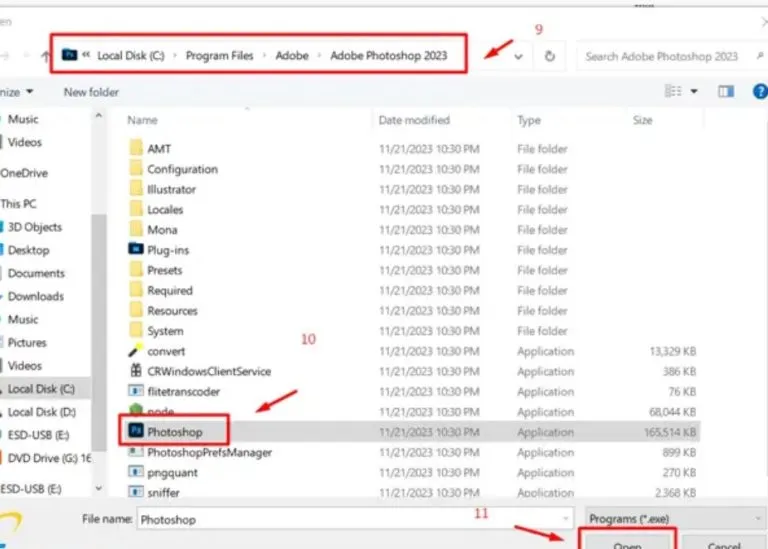Click the Configuration folder icon

[136, 168]
